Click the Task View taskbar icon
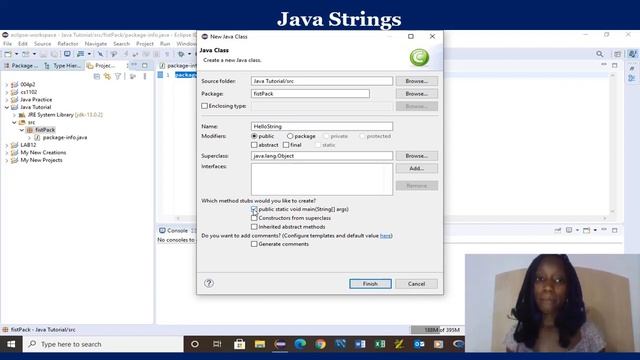This screenshot has height=360, width=640. click(x=217, y=344)
